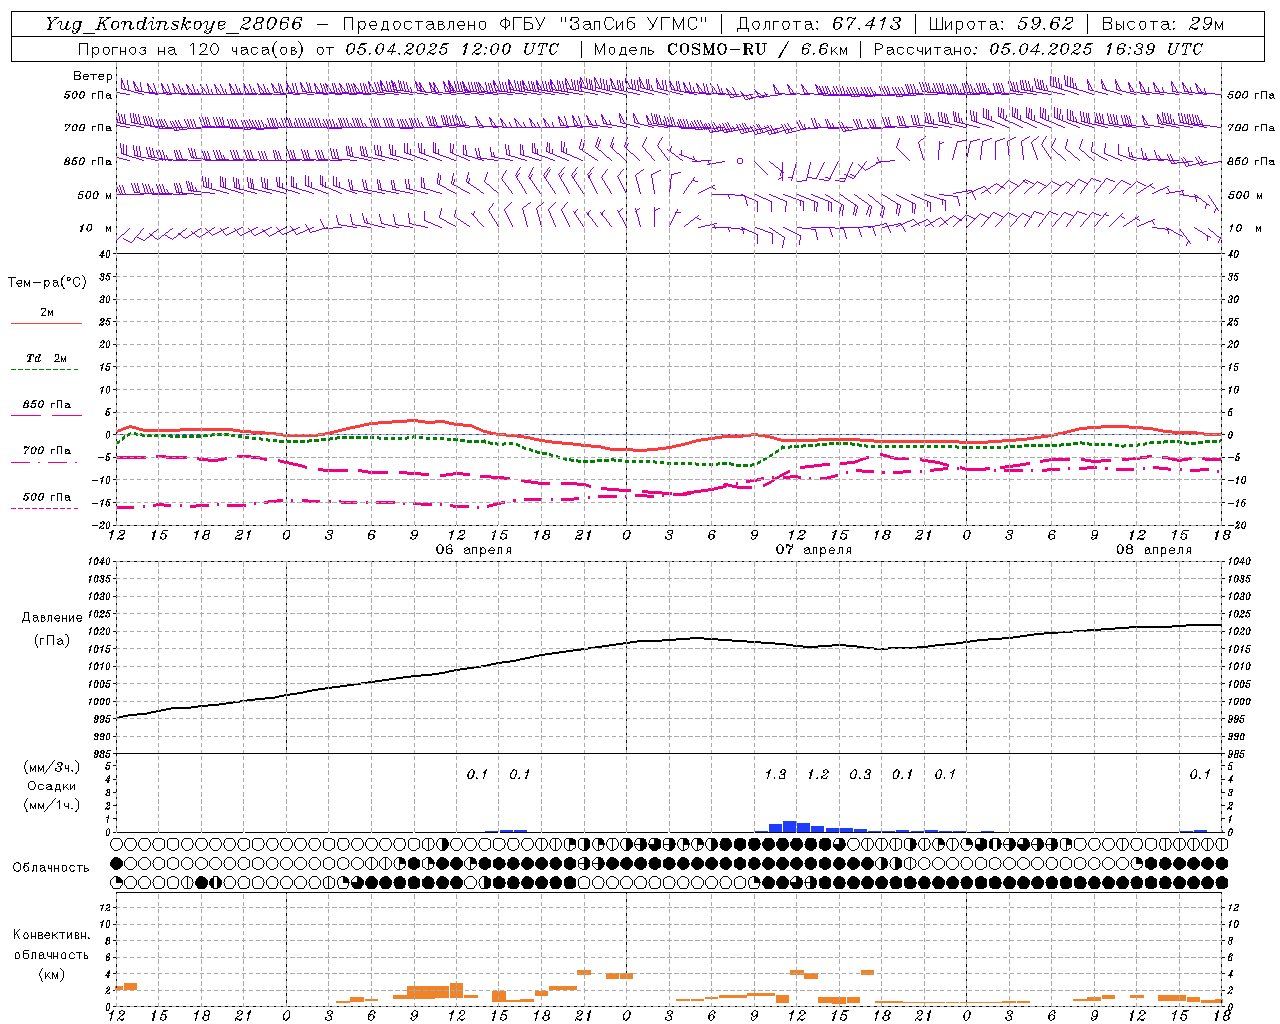
Task: Click Рассчитано: 05.04.2025 16:39 UTC timestamp
Action: 1038,49
